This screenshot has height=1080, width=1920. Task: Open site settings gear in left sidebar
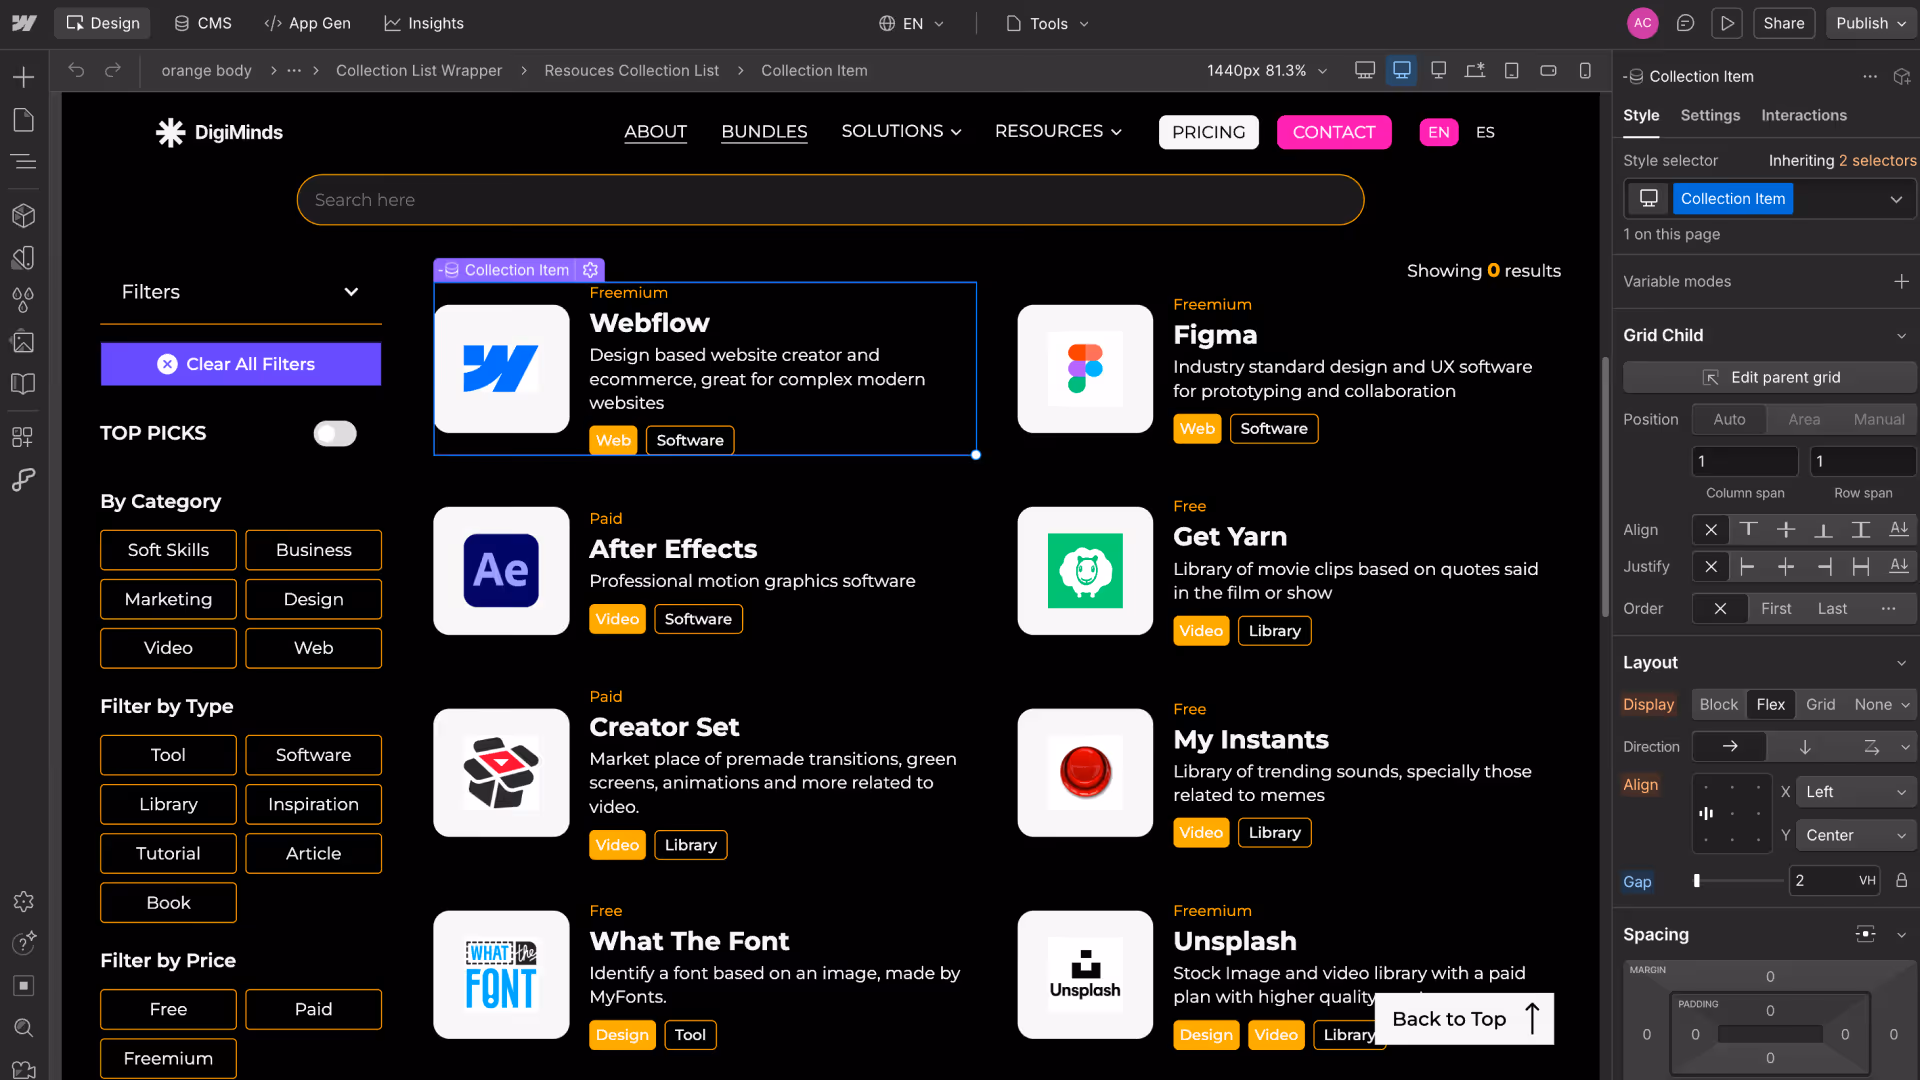click(x=24, y=901)
